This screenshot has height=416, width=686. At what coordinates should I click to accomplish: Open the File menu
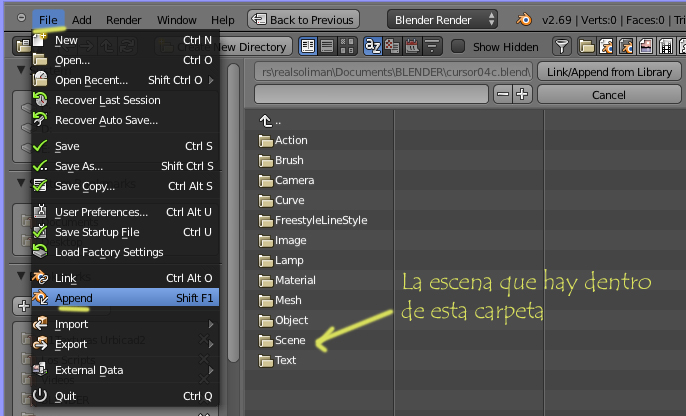click(48, 20)
